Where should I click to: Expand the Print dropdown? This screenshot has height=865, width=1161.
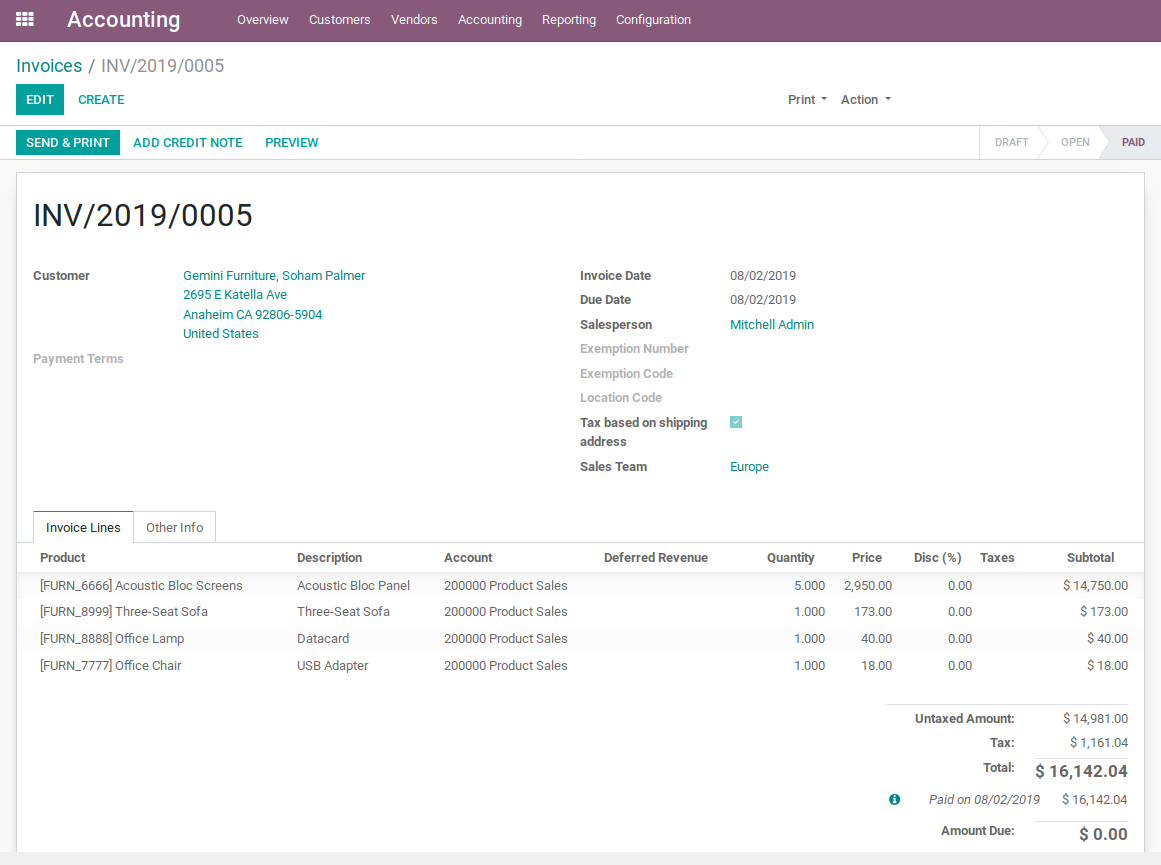click(807, 100)
